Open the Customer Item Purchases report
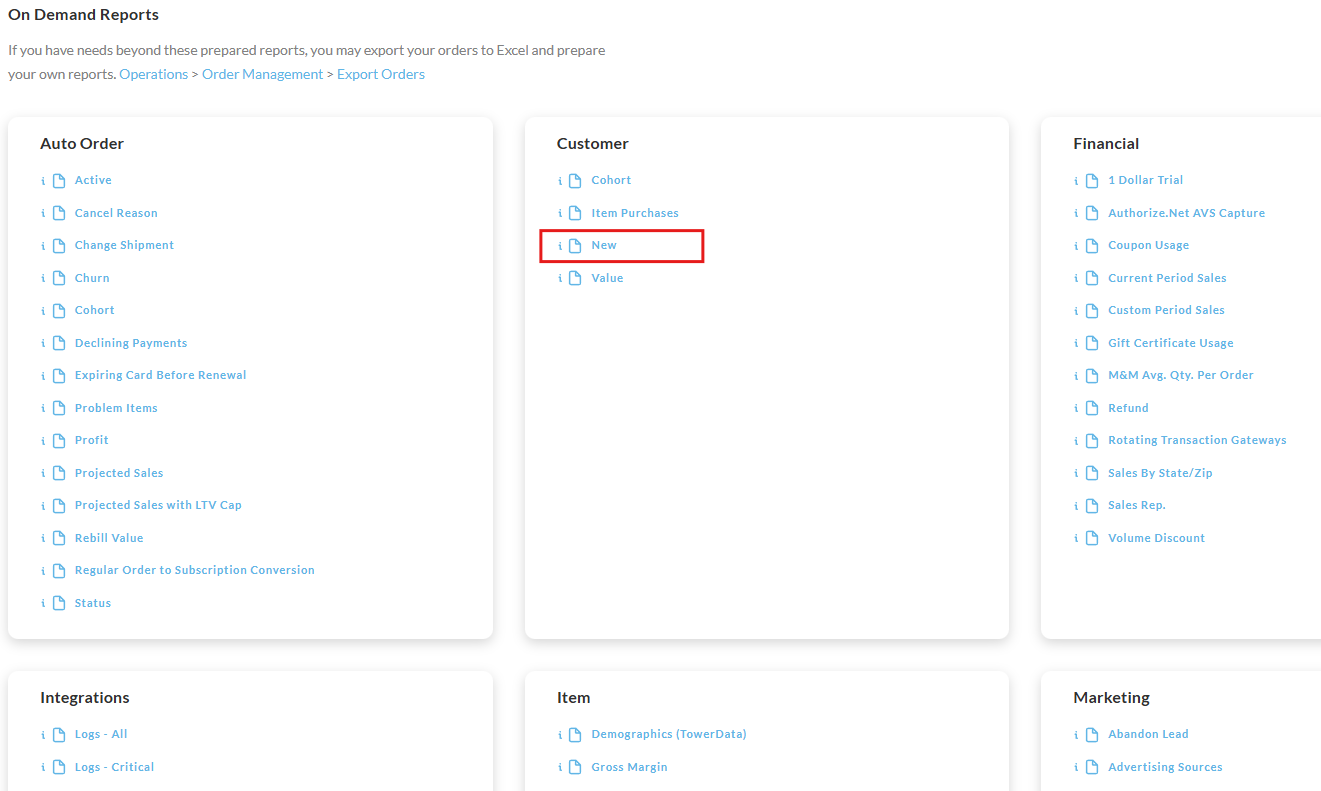The width and height of the screenshot is (1321, 791). click(635, 213)
